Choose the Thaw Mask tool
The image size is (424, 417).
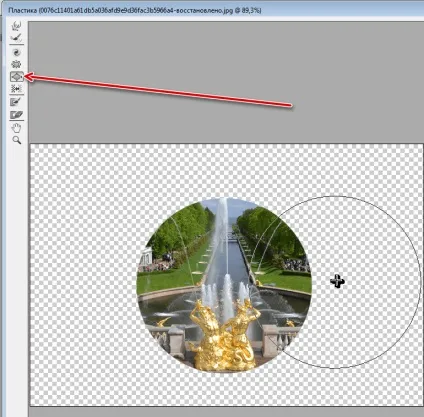tap(16, 115)
